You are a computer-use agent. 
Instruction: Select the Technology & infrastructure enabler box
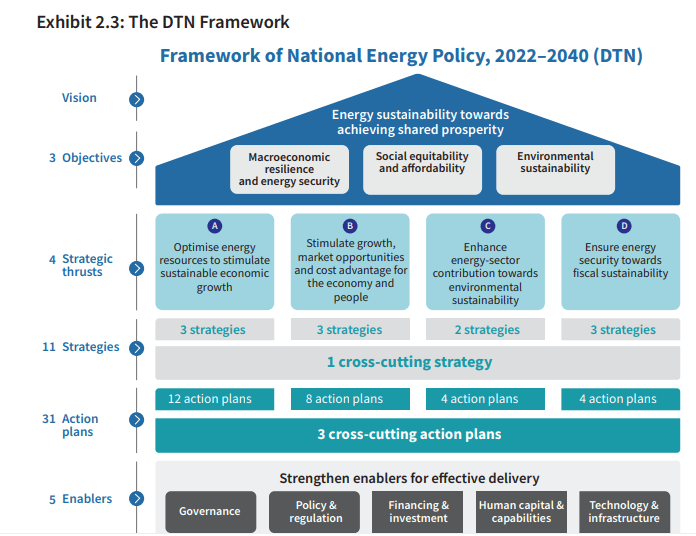tap(625, 512)
